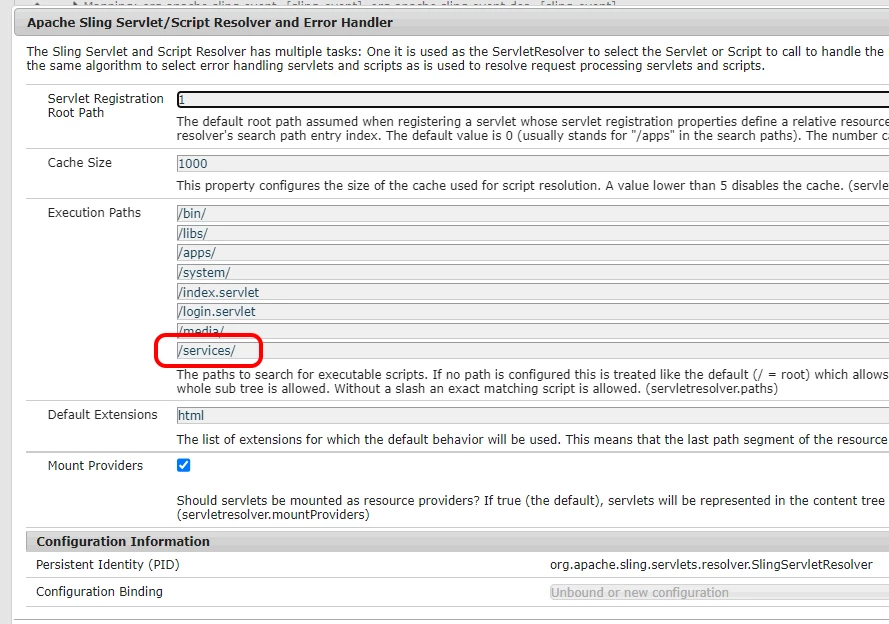Click the Servlet Registration Root Path field

tap(533, 99)
